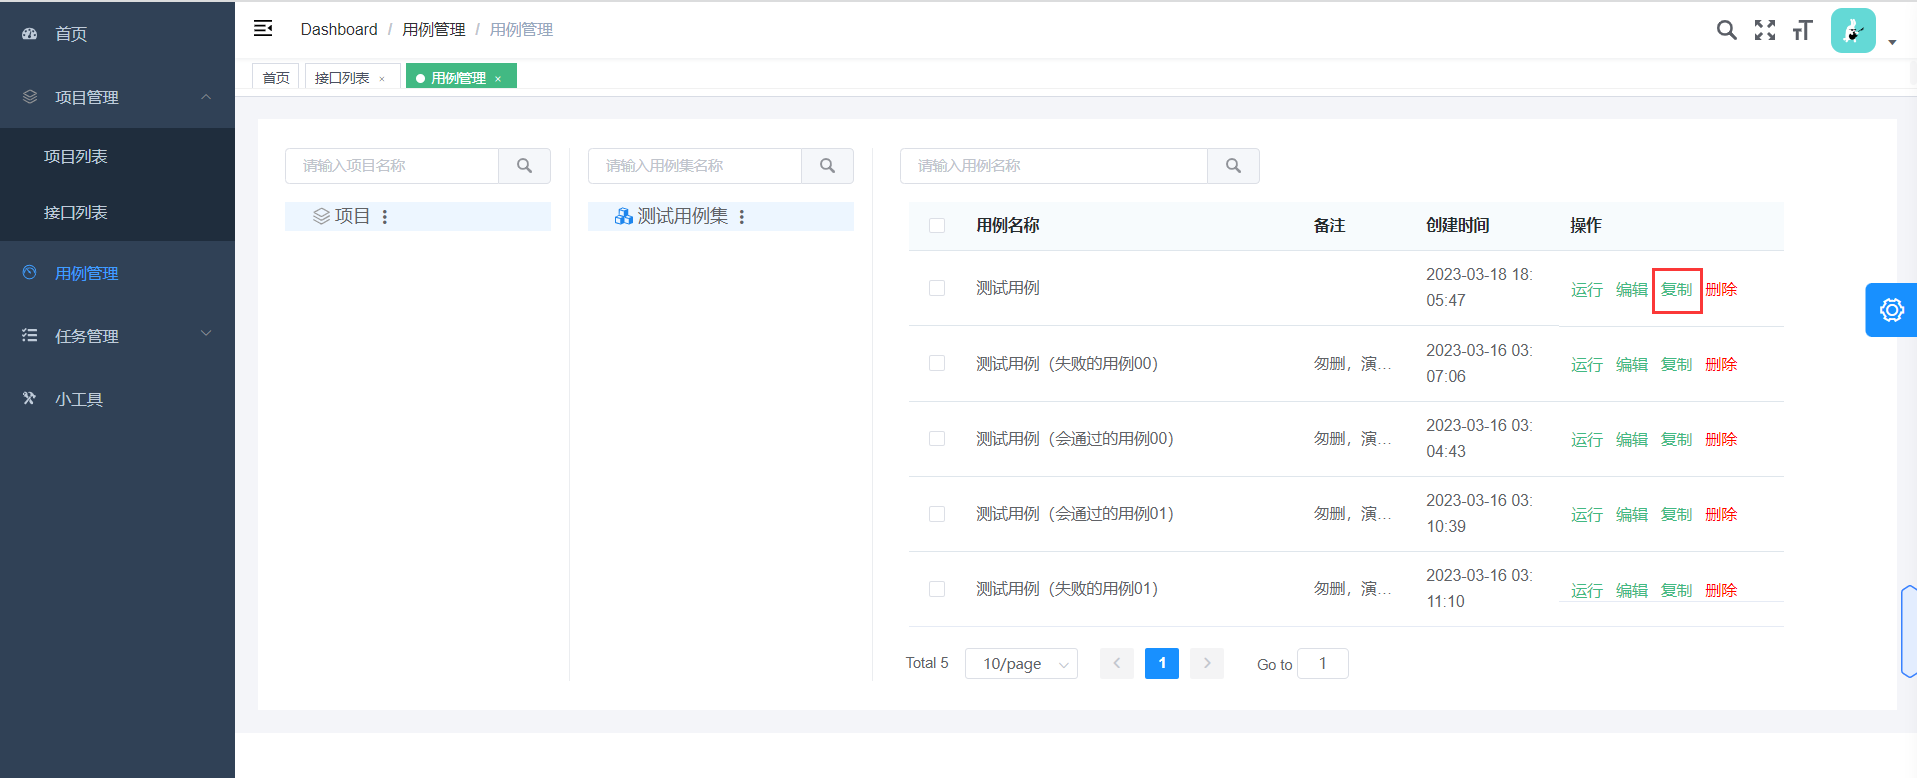1917x778 pixels.
Task: Delete the 测试用例 case
Action: click(1721, 289)
